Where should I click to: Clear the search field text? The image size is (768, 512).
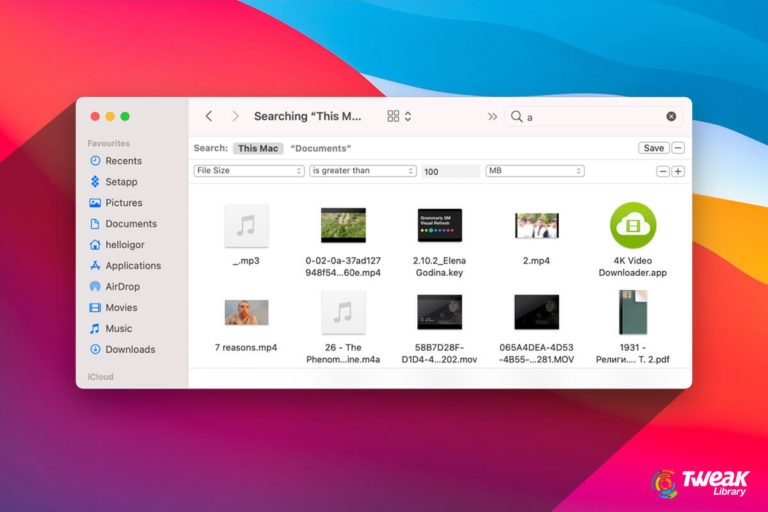(x=671, y=116)
